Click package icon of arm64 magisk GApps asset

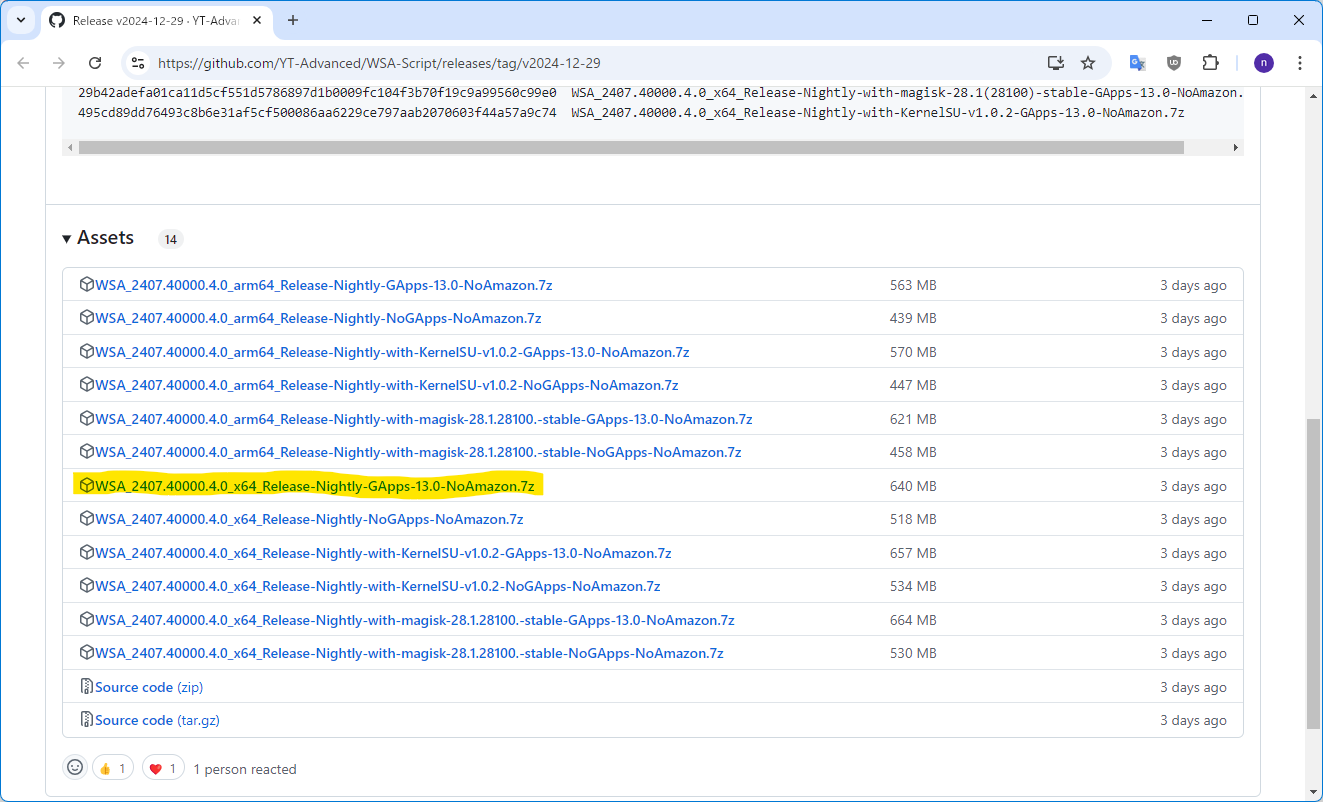87,419
